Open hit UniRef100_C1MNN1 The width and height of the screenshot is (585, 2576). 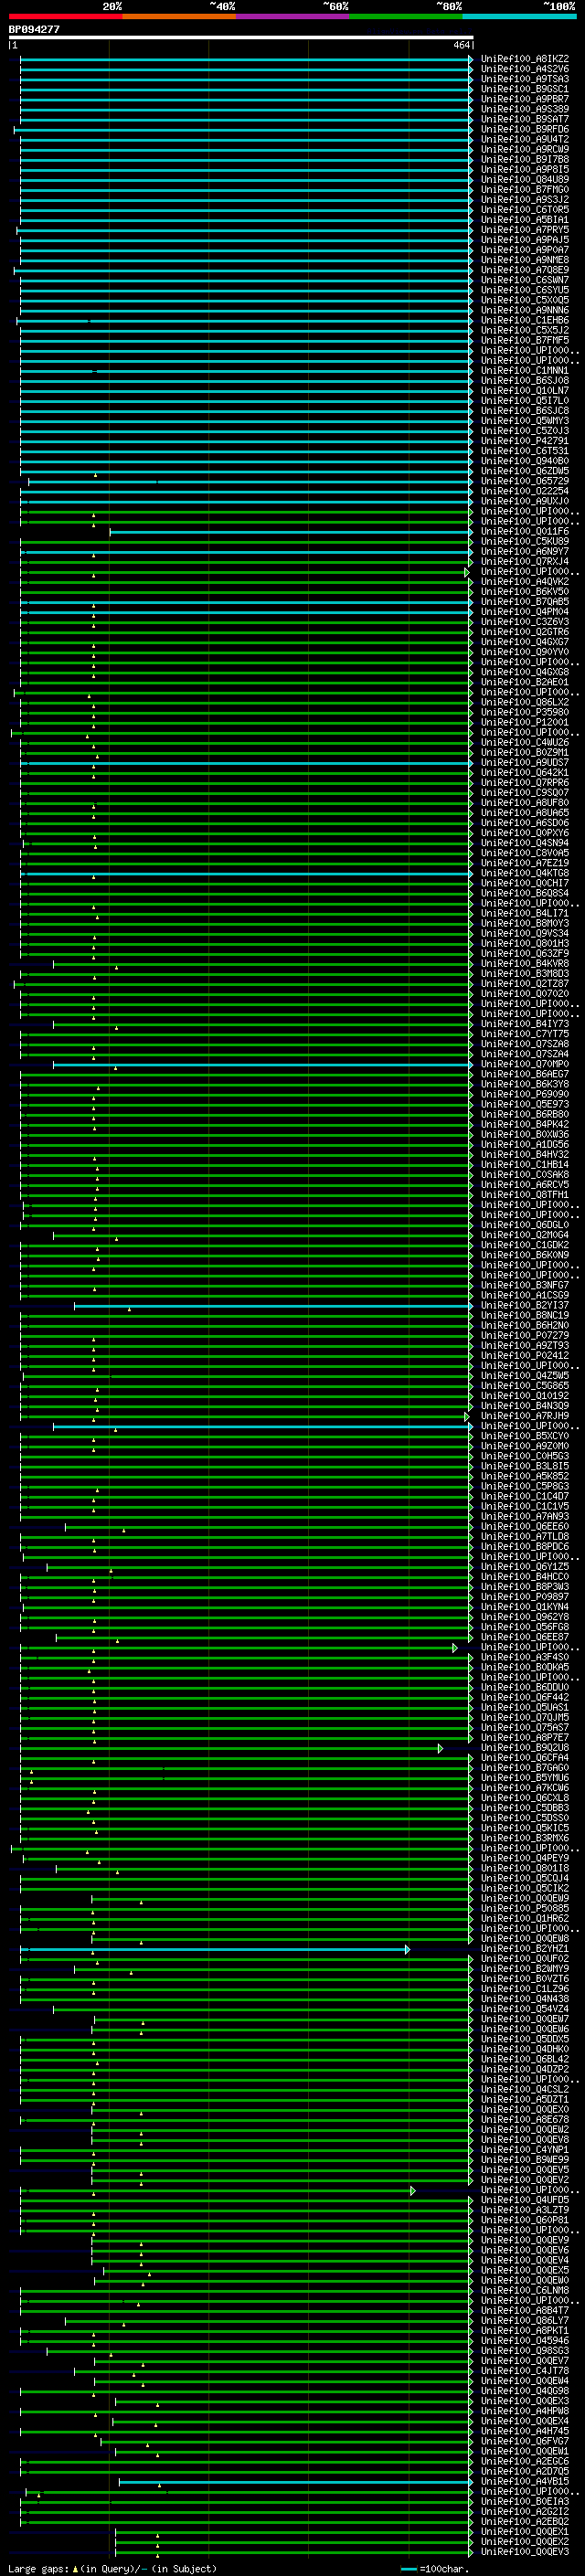click(x=524, y=371)
